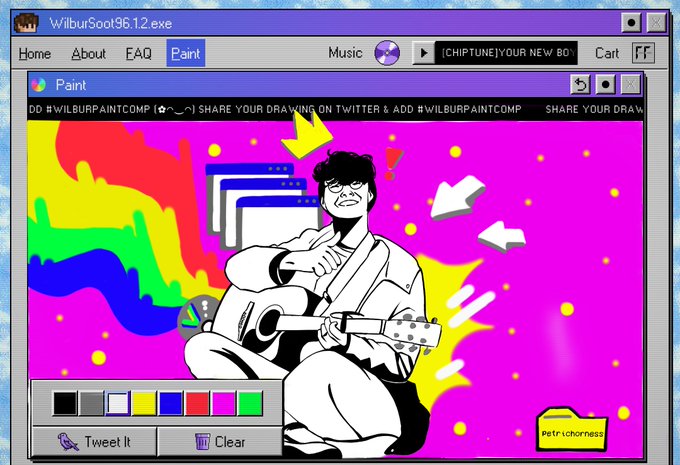Viewport: 680px width, 465px height.
Task: Click the Clear canvas button
Action: pos(220,442)
